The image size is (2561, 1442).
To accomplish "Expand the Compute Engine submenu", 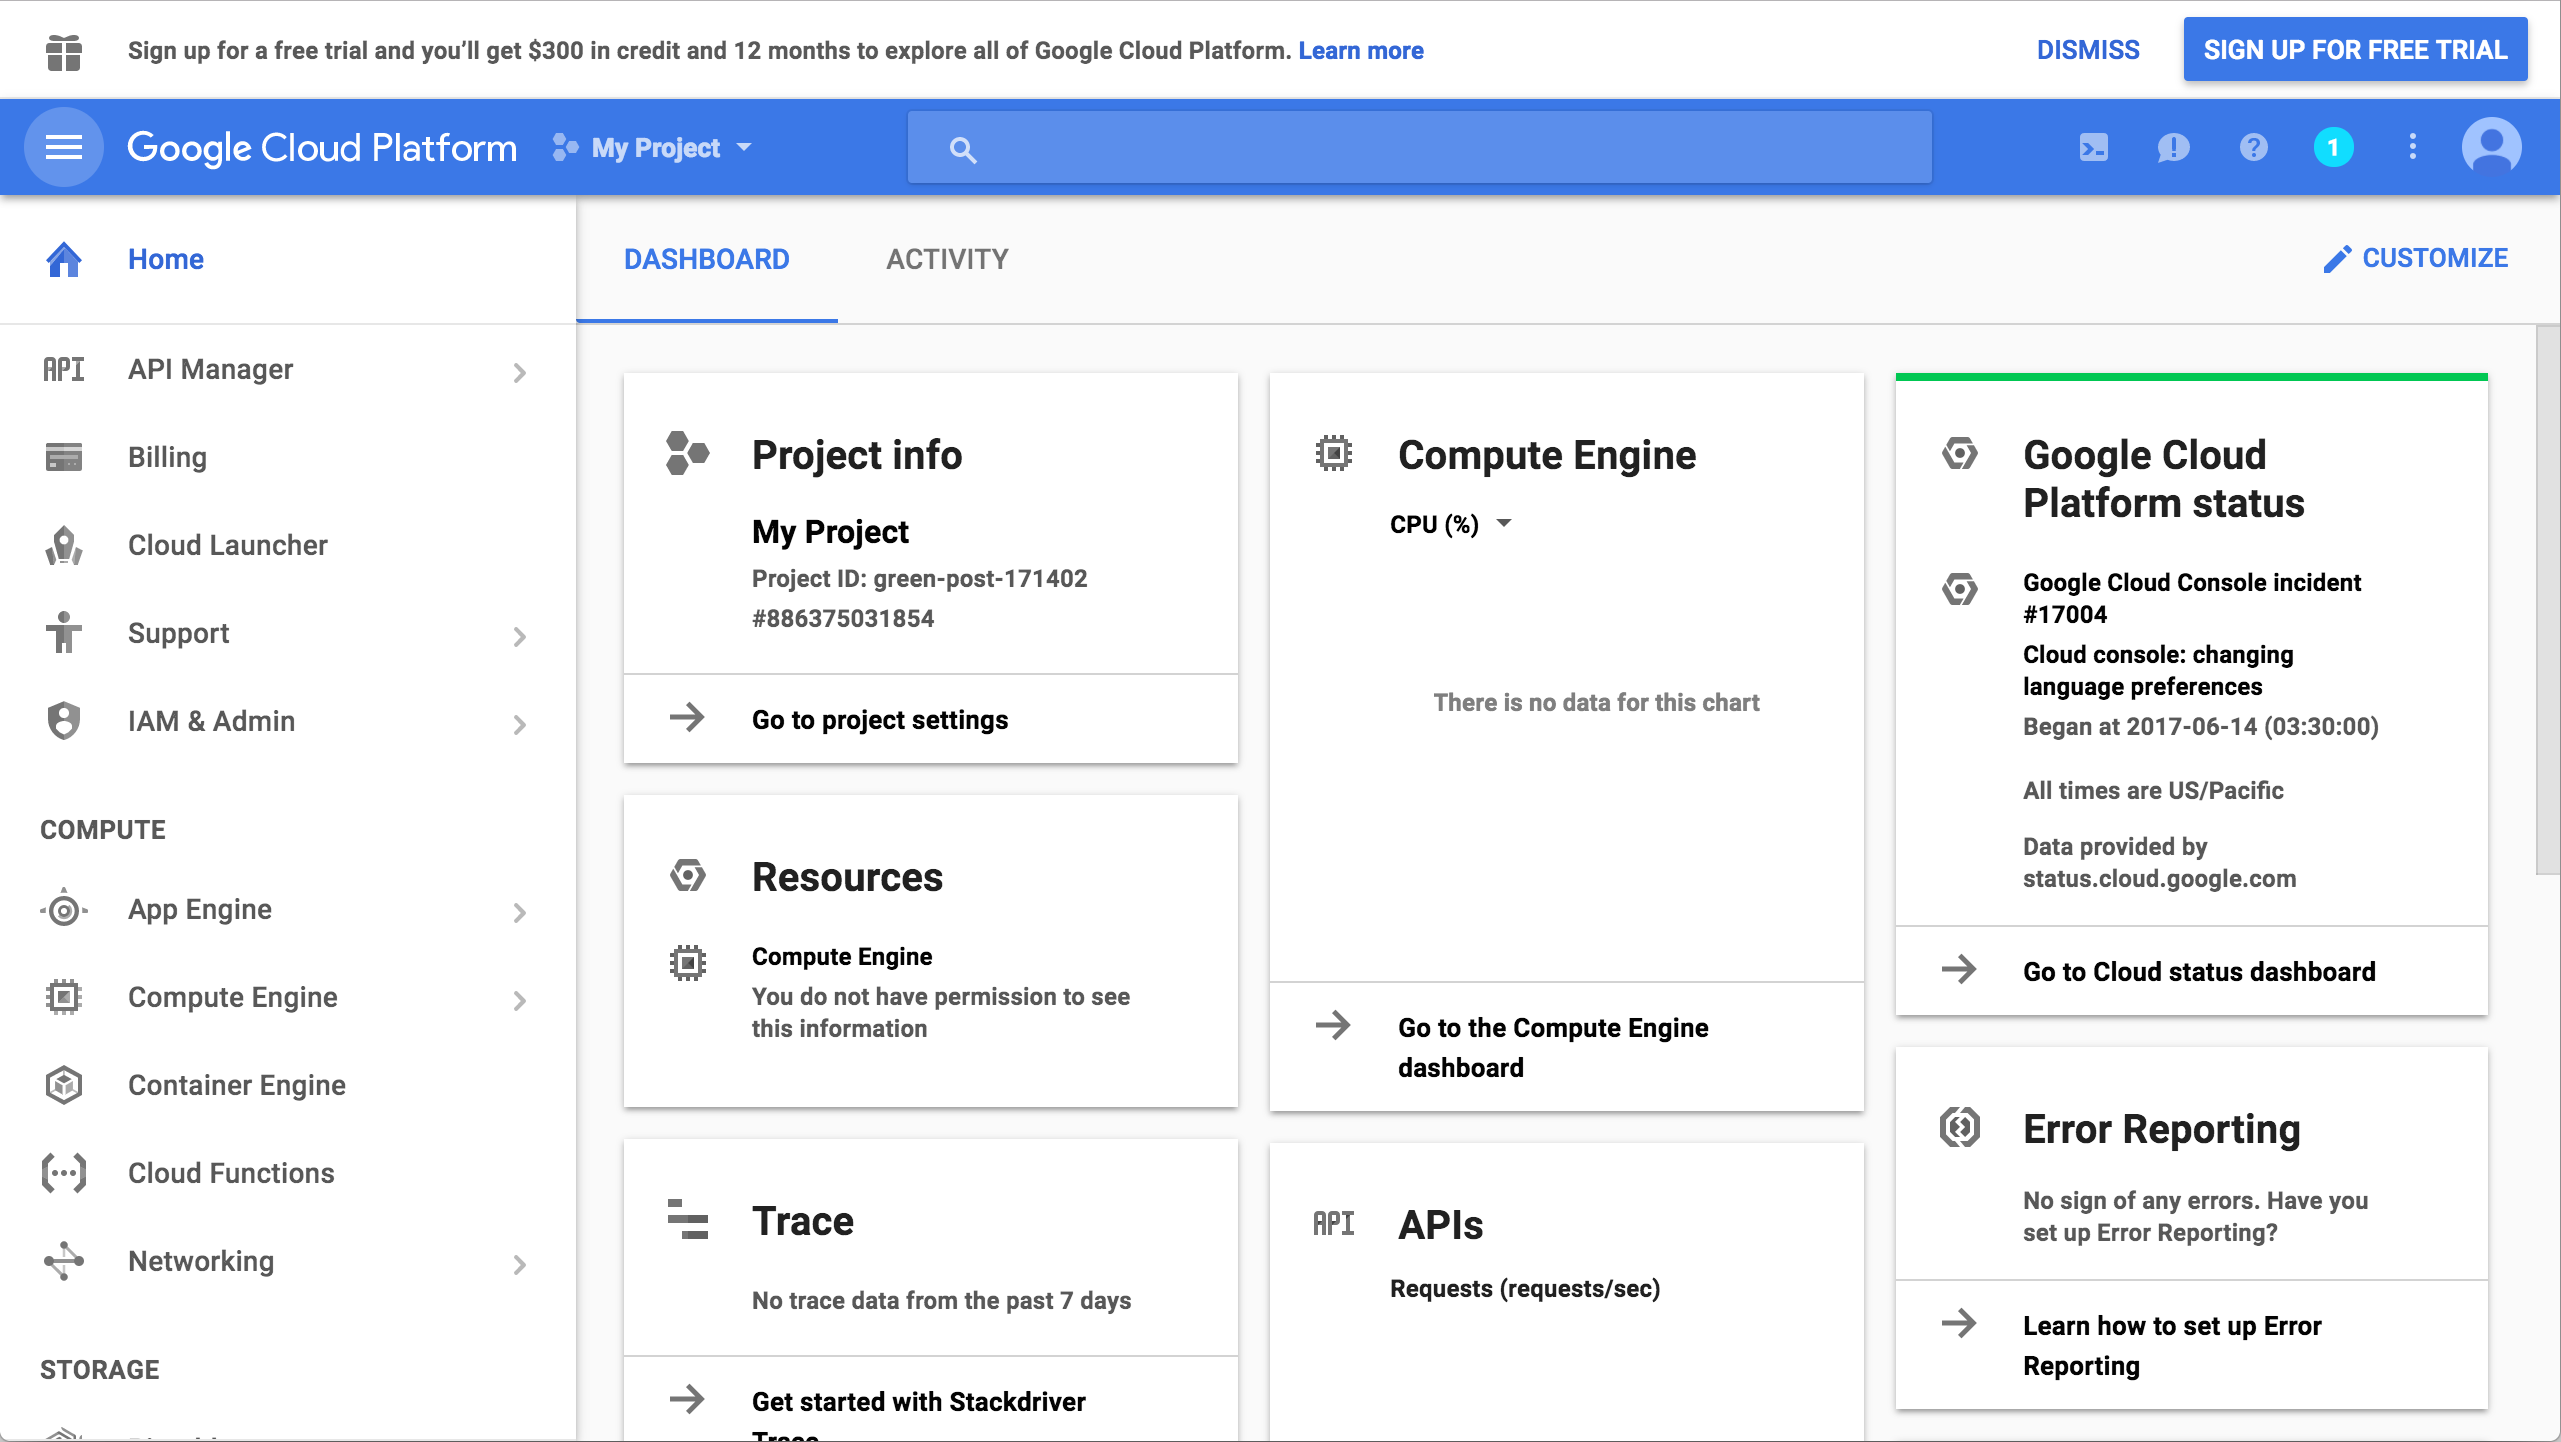I will (x=519, y=997).
